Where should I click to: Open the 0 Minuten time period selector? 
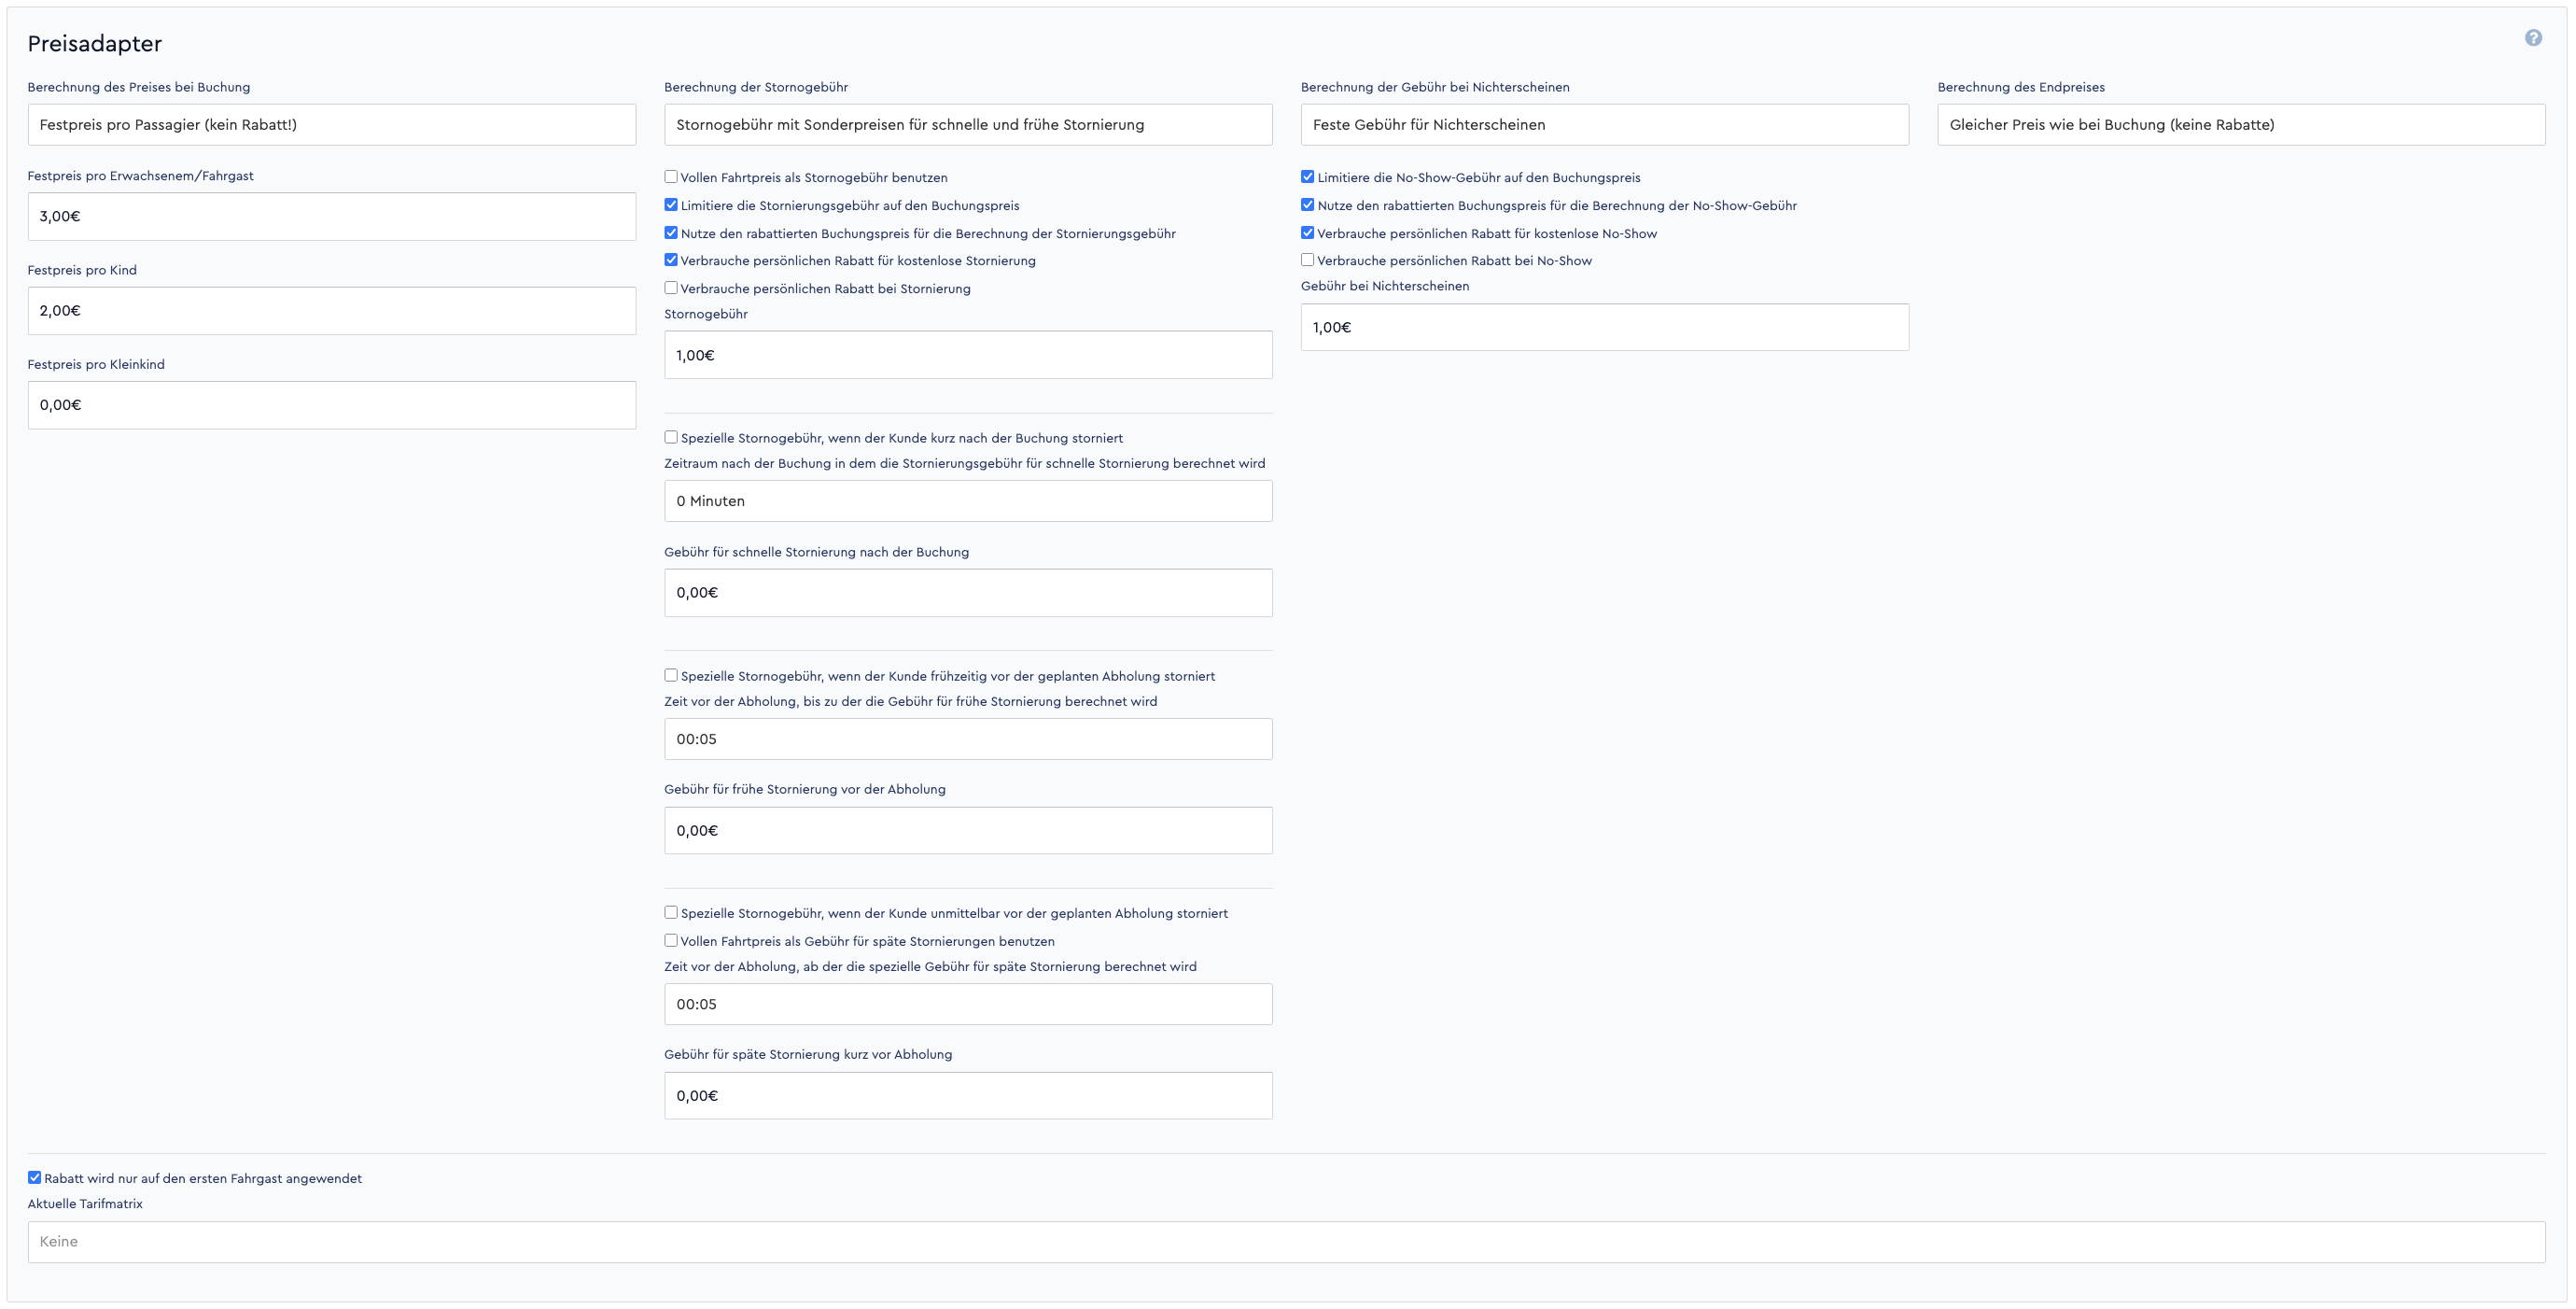pyautogui.click(x=968, y=501)
